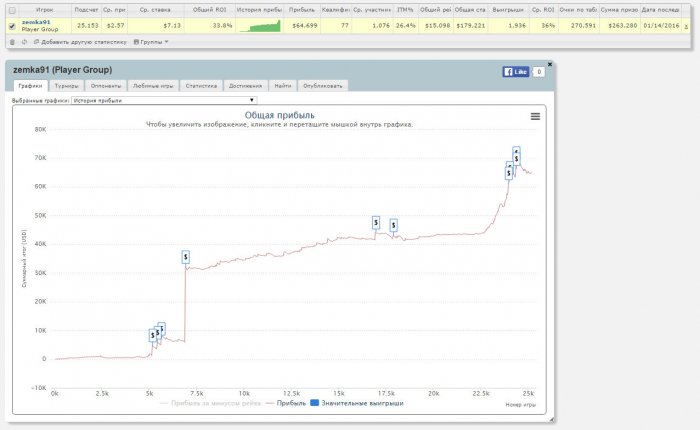Open the Достижения tab

point(246,86)
